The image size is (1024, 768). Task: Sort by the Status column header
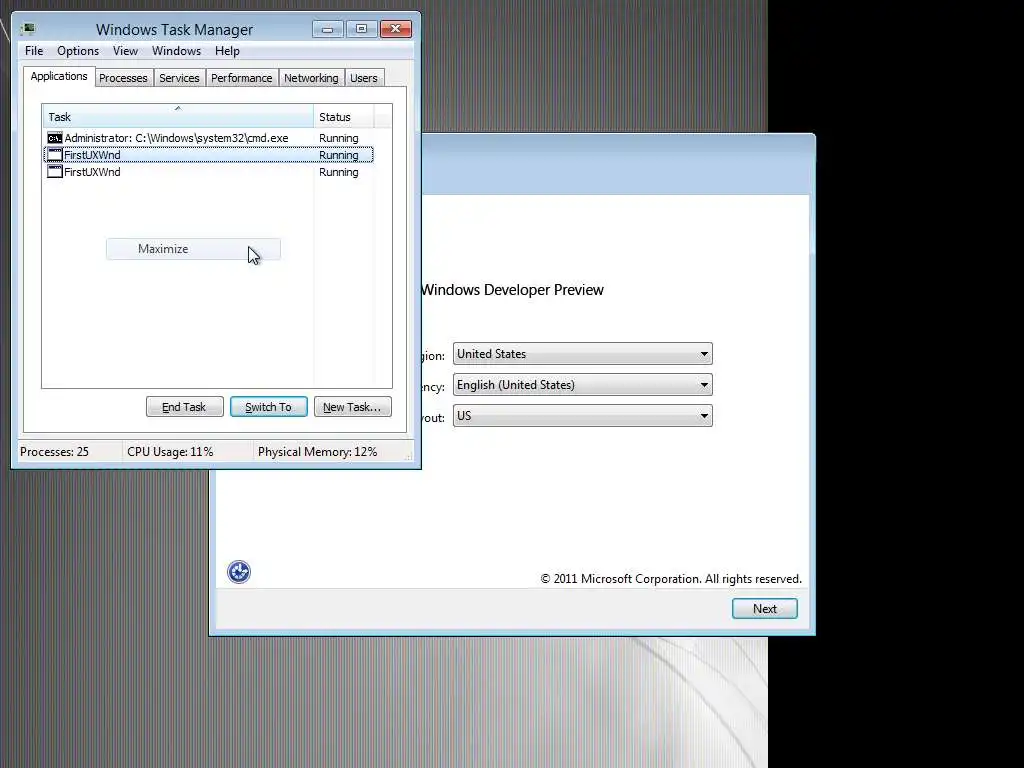tap(344, 117)
